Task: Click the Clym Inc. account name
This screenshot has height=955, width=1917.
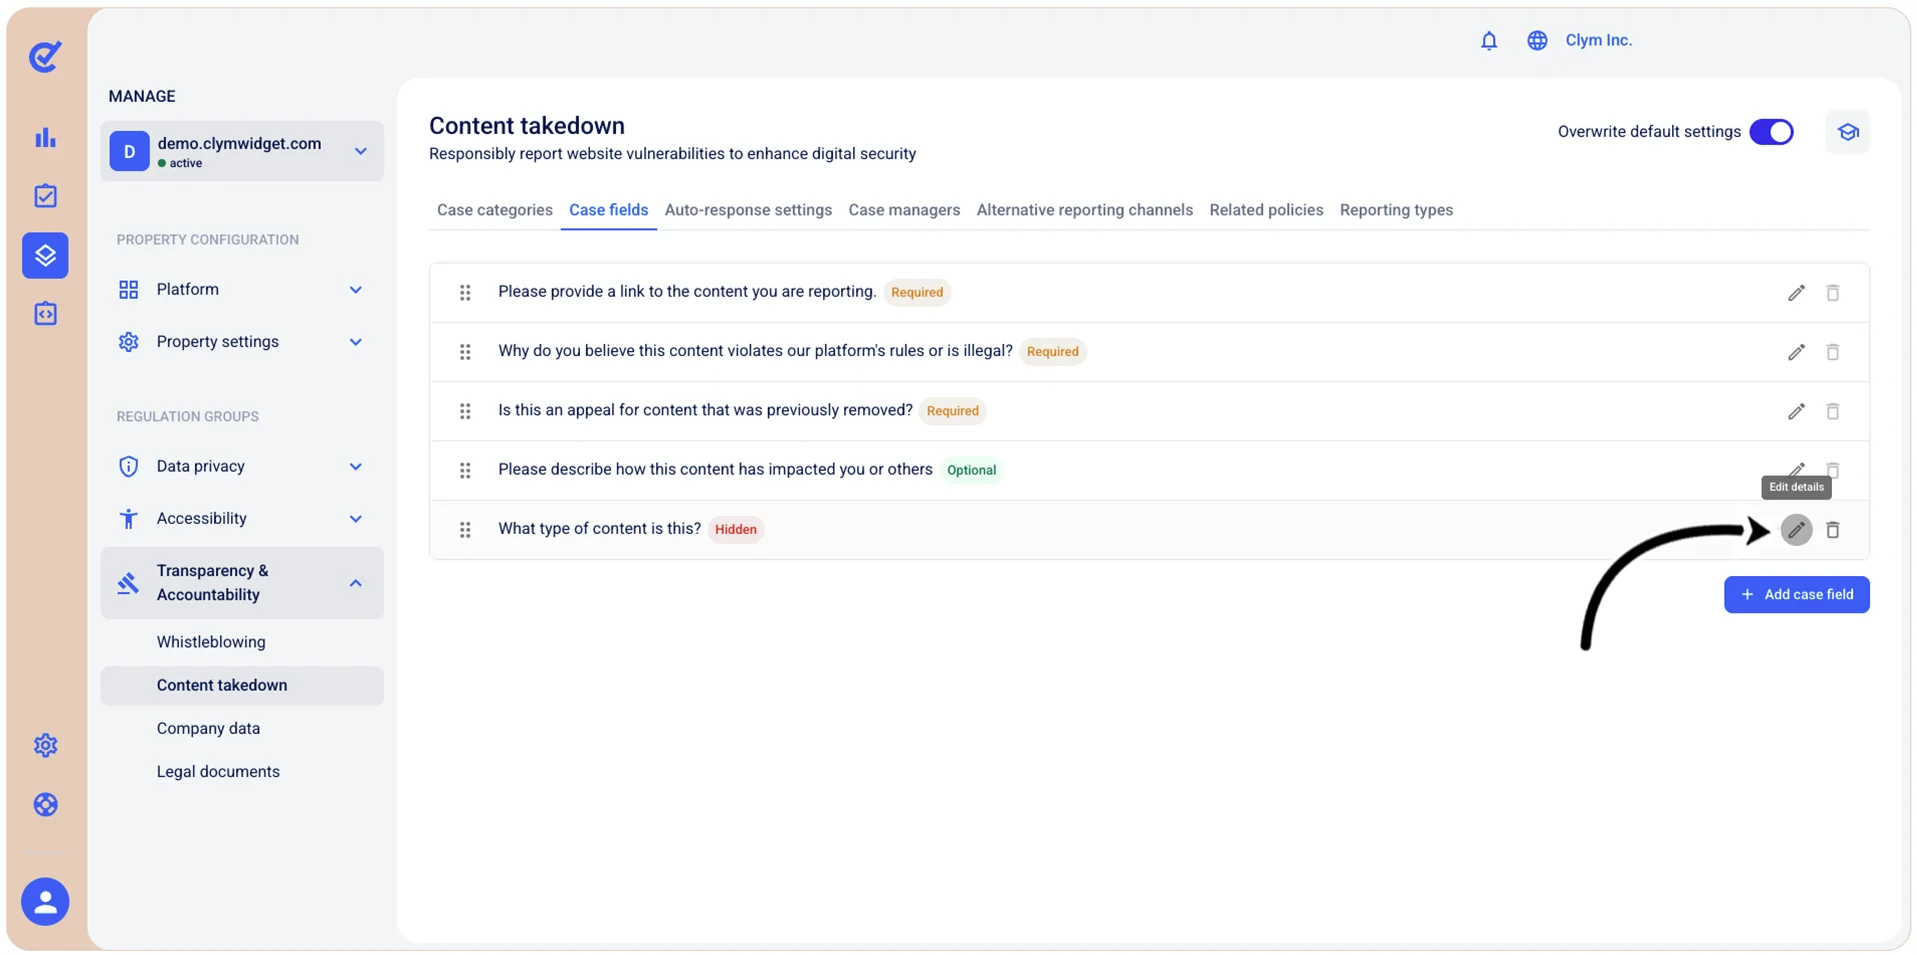Action: pos(1598,41)
